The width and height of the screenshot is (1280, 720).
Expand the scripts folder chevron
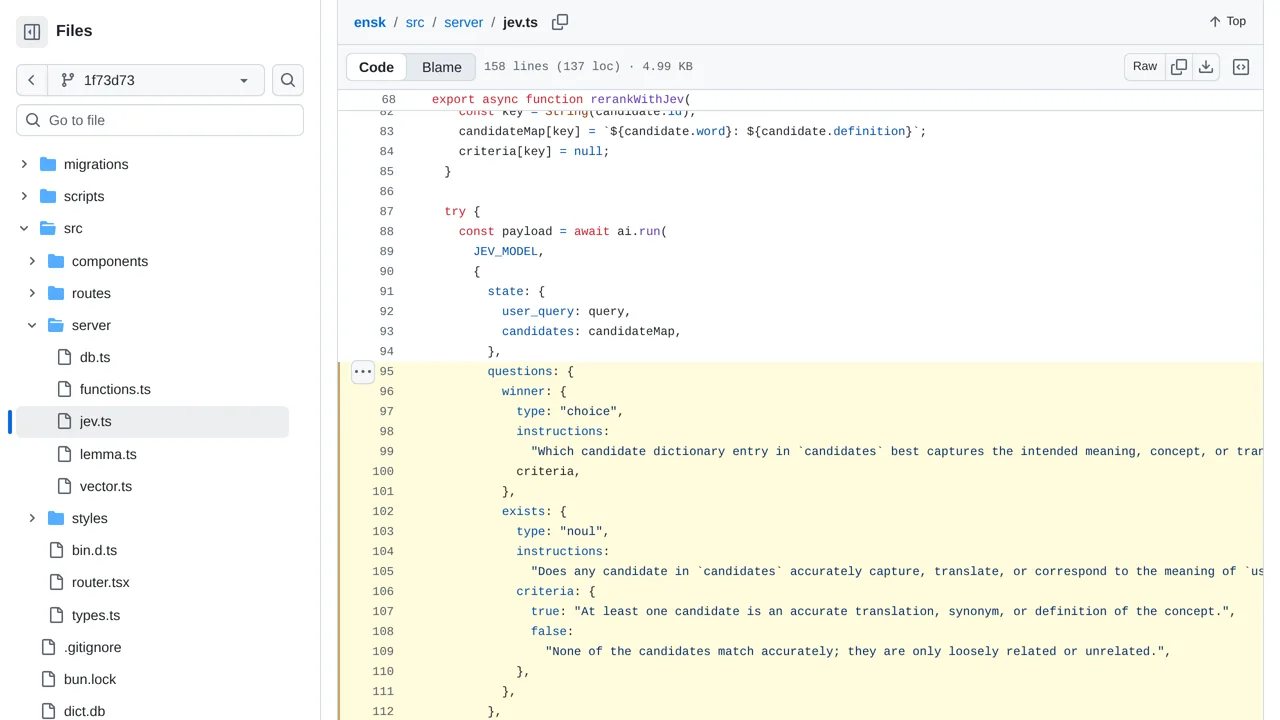24,196
